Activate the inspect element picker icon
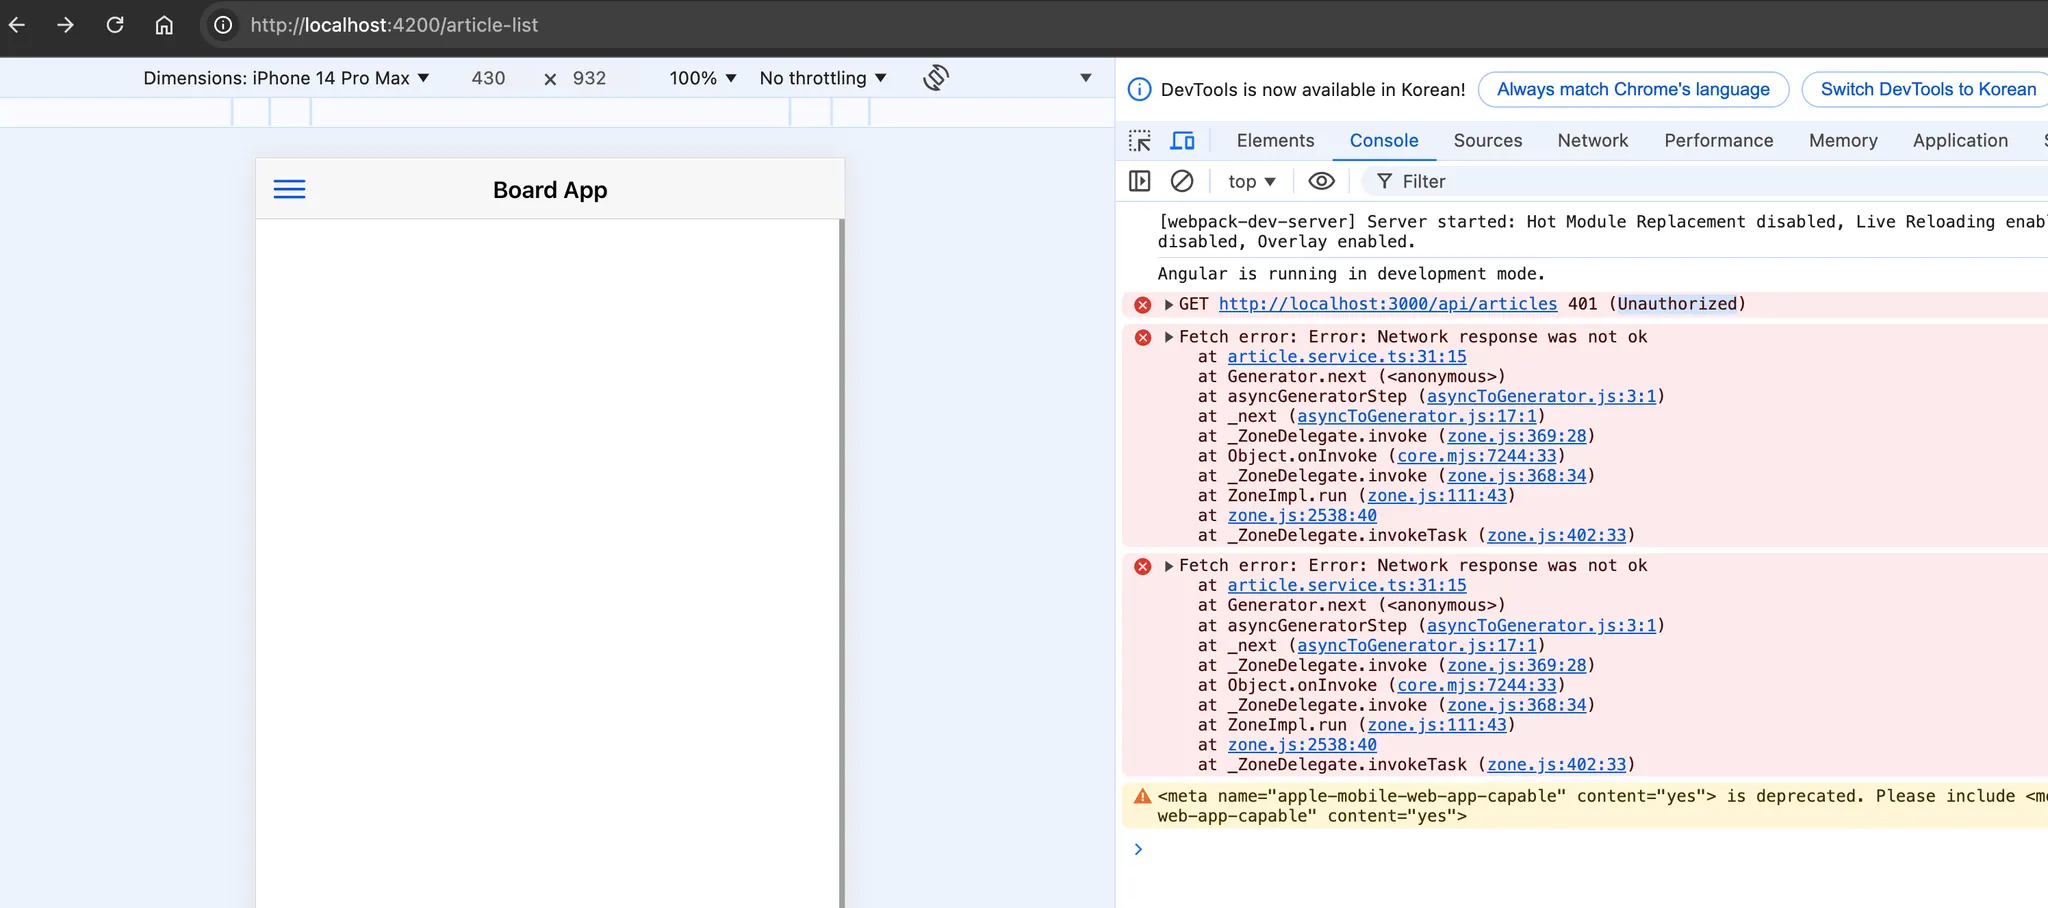The image size is (2048, 908). 1140,141
